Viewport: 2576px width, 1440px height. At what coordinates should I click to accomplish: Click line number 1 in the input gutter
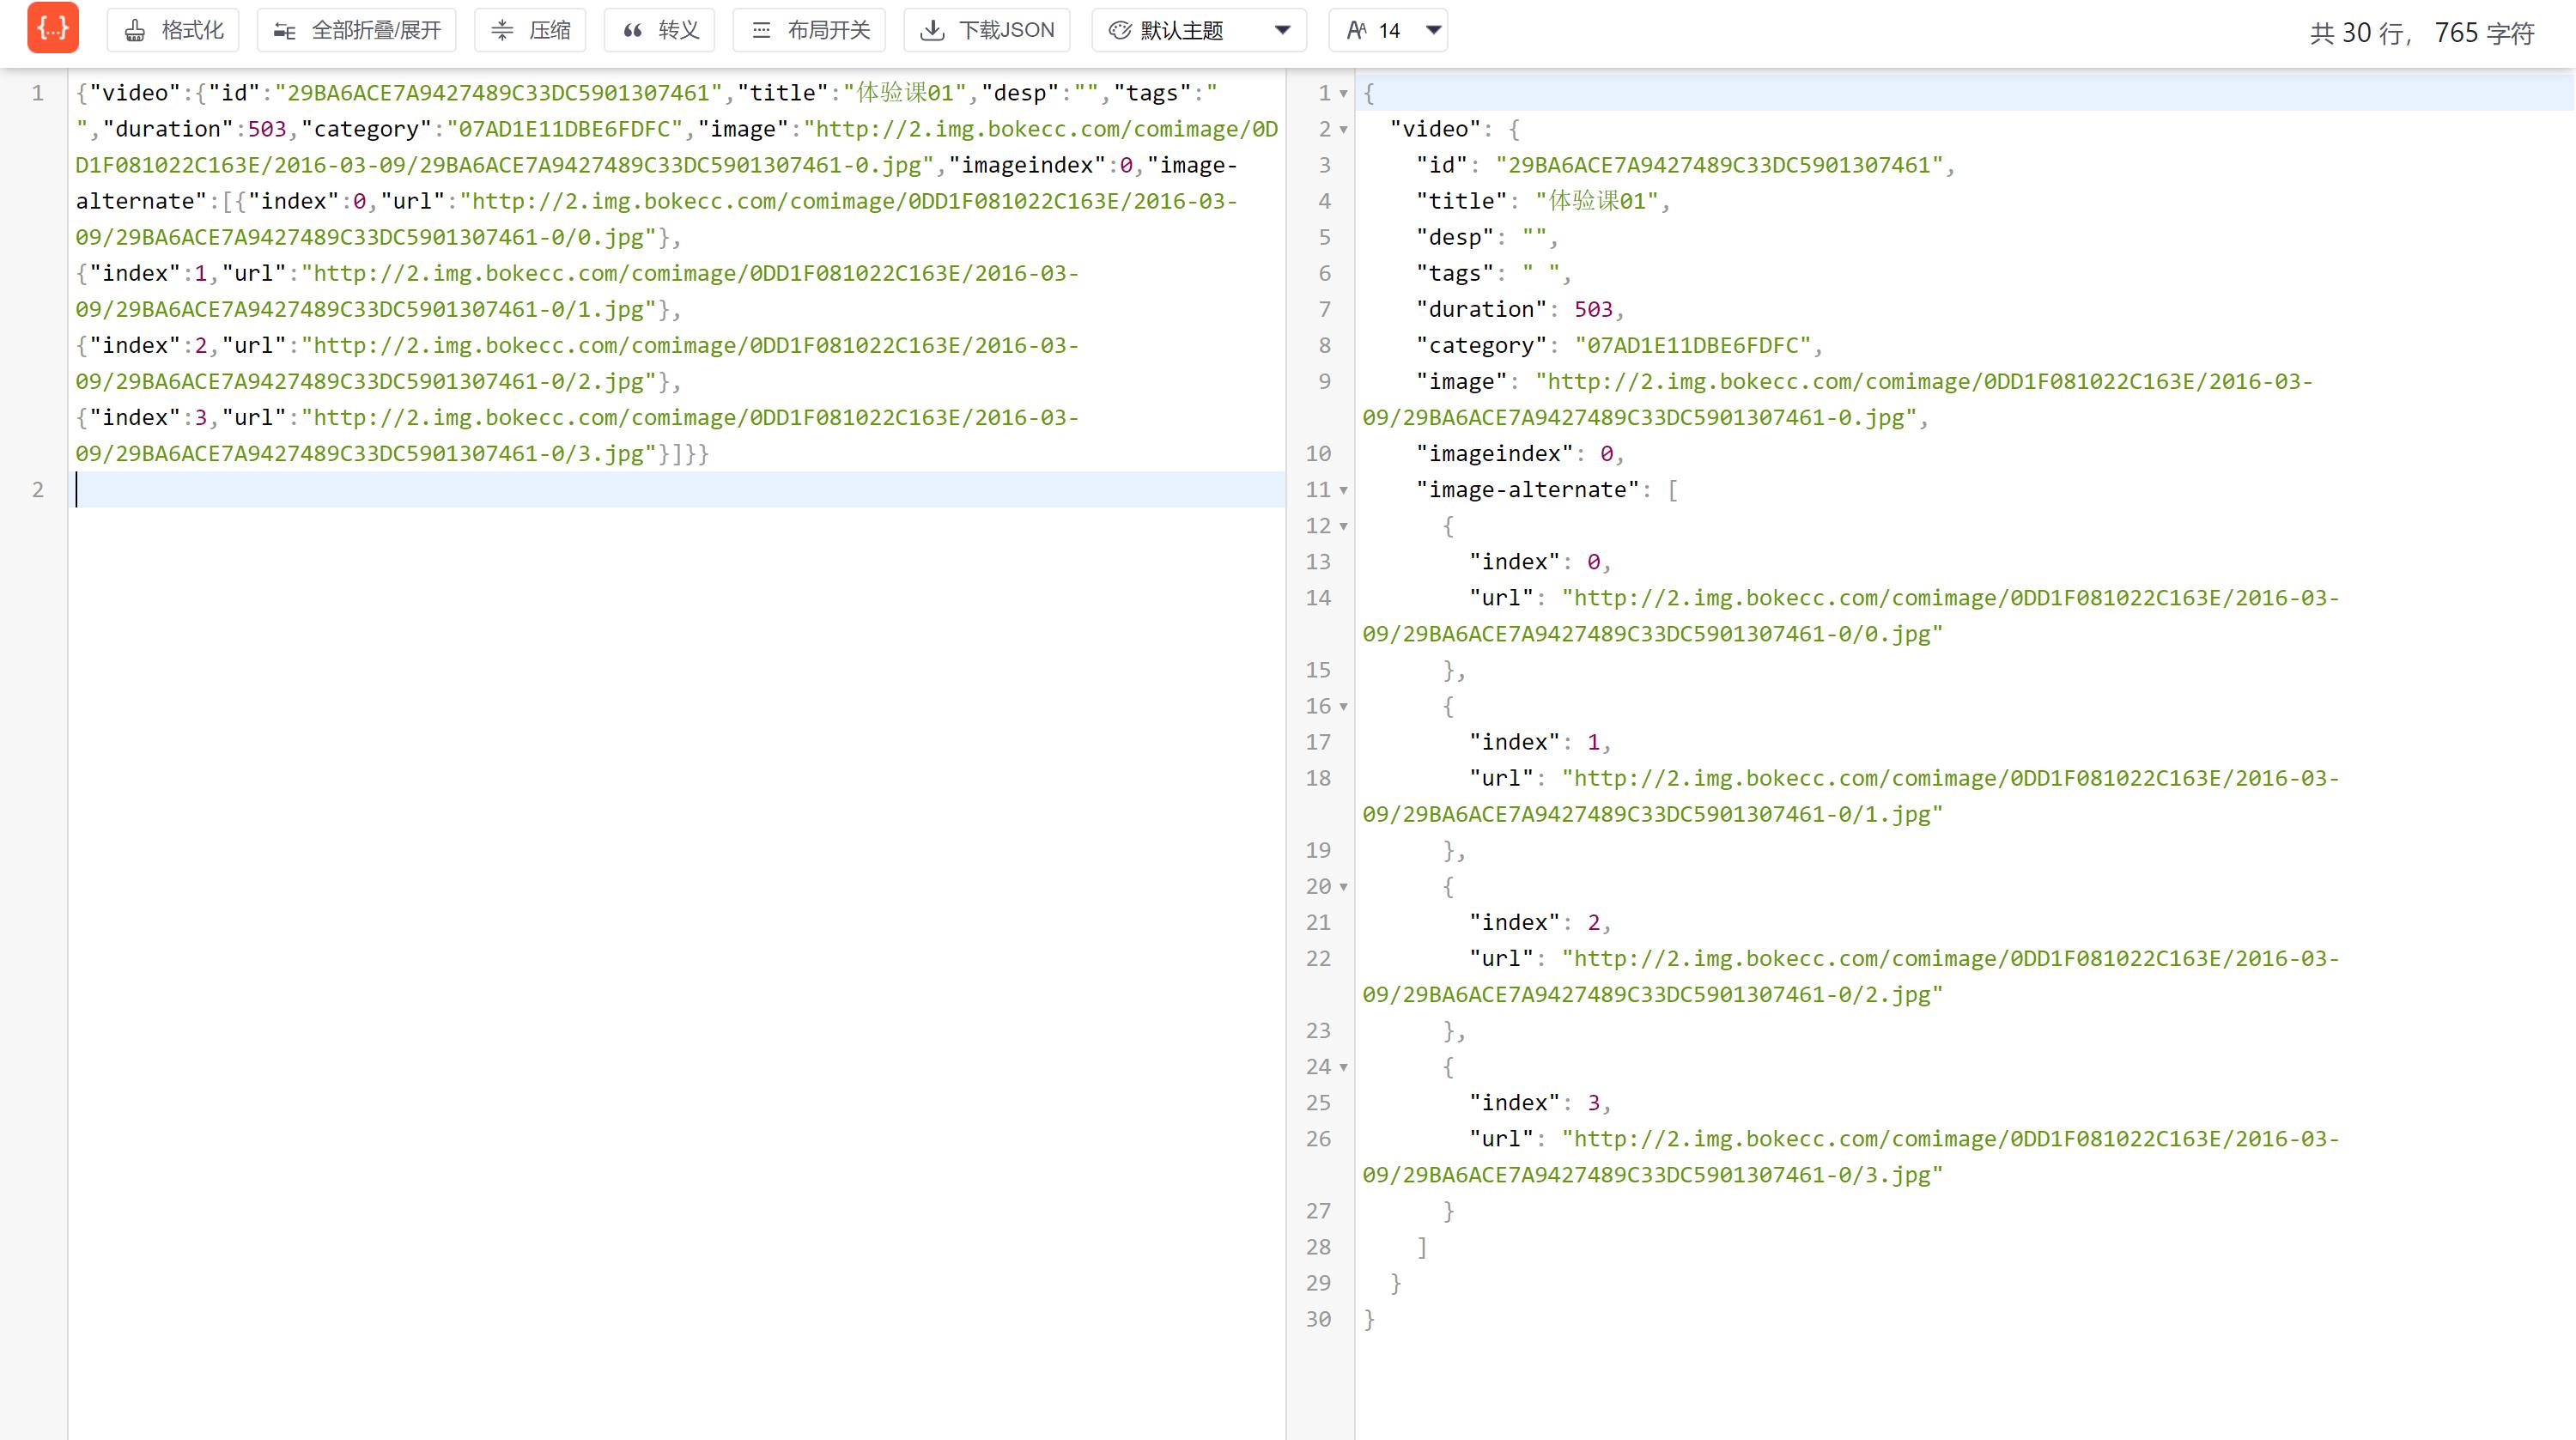tap(38, 93)
